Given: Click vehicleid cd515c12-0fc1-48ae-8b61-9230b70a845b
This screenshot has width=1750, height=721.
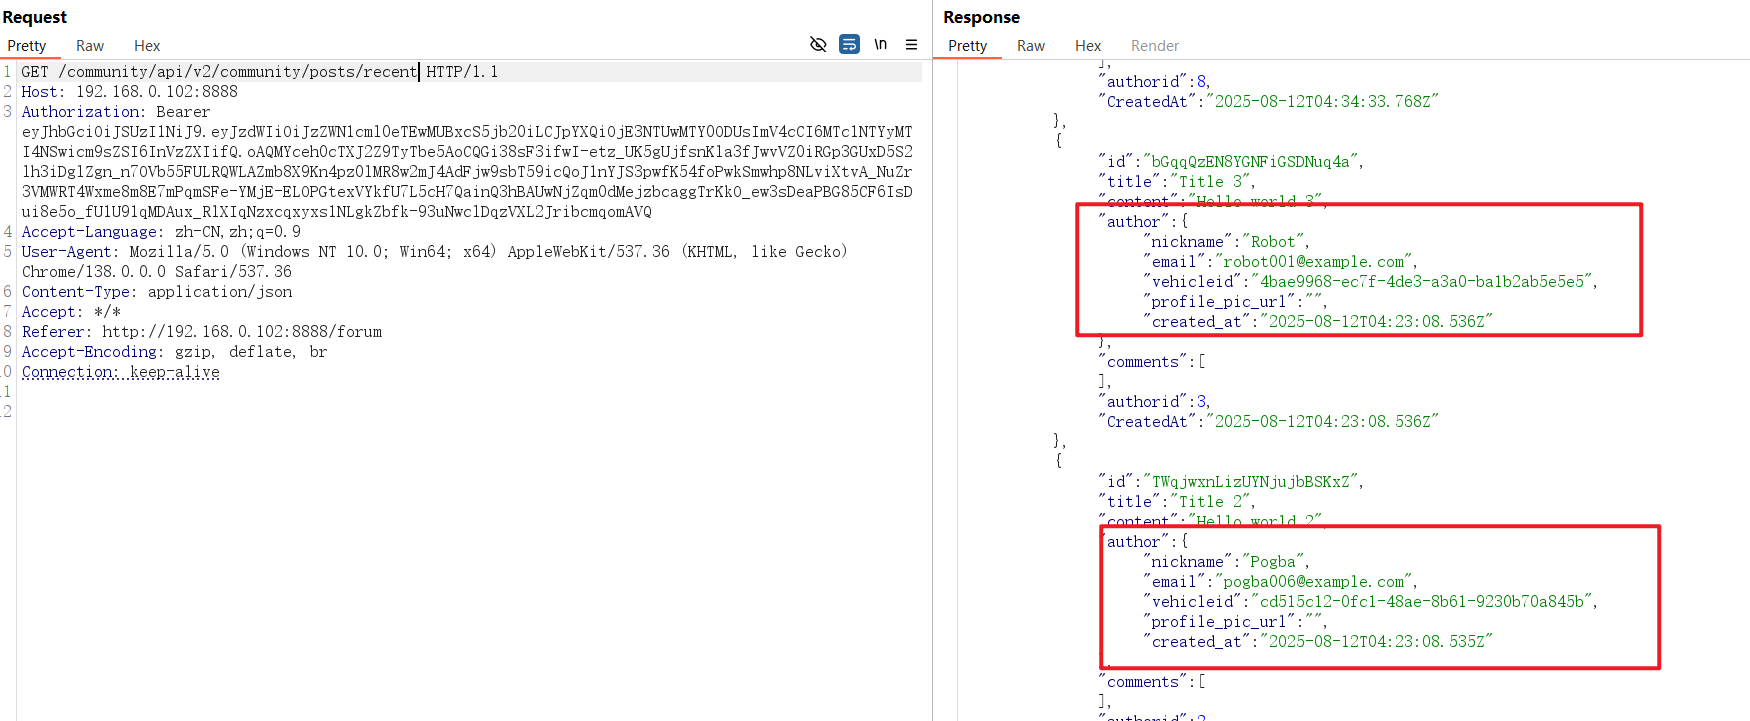Looking at the screenshot, I should pos(1421,602).
